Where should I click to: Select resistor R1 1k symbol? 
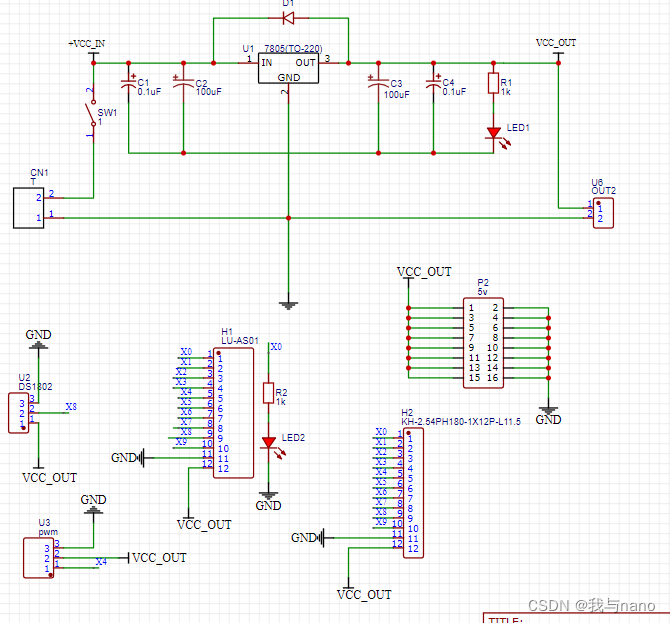494,83
